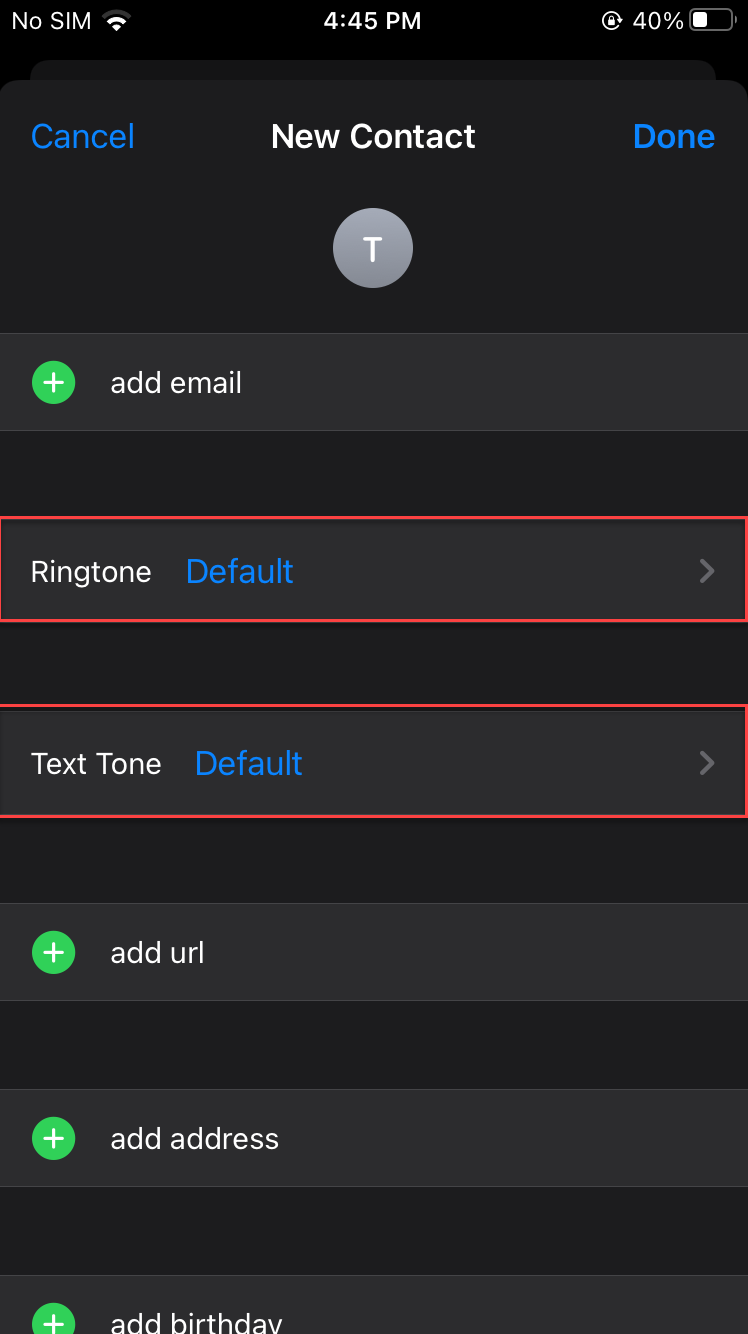Tap the contact avatar with letter T
This screenshot has width=748, height=1334.
[373, 248]
